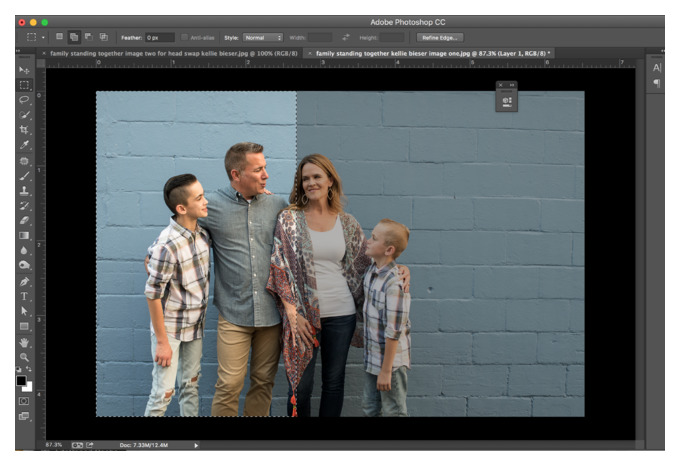The image size is (680, 466).
Task: Reset default foreground and background colors
Action: coord(19,369)
